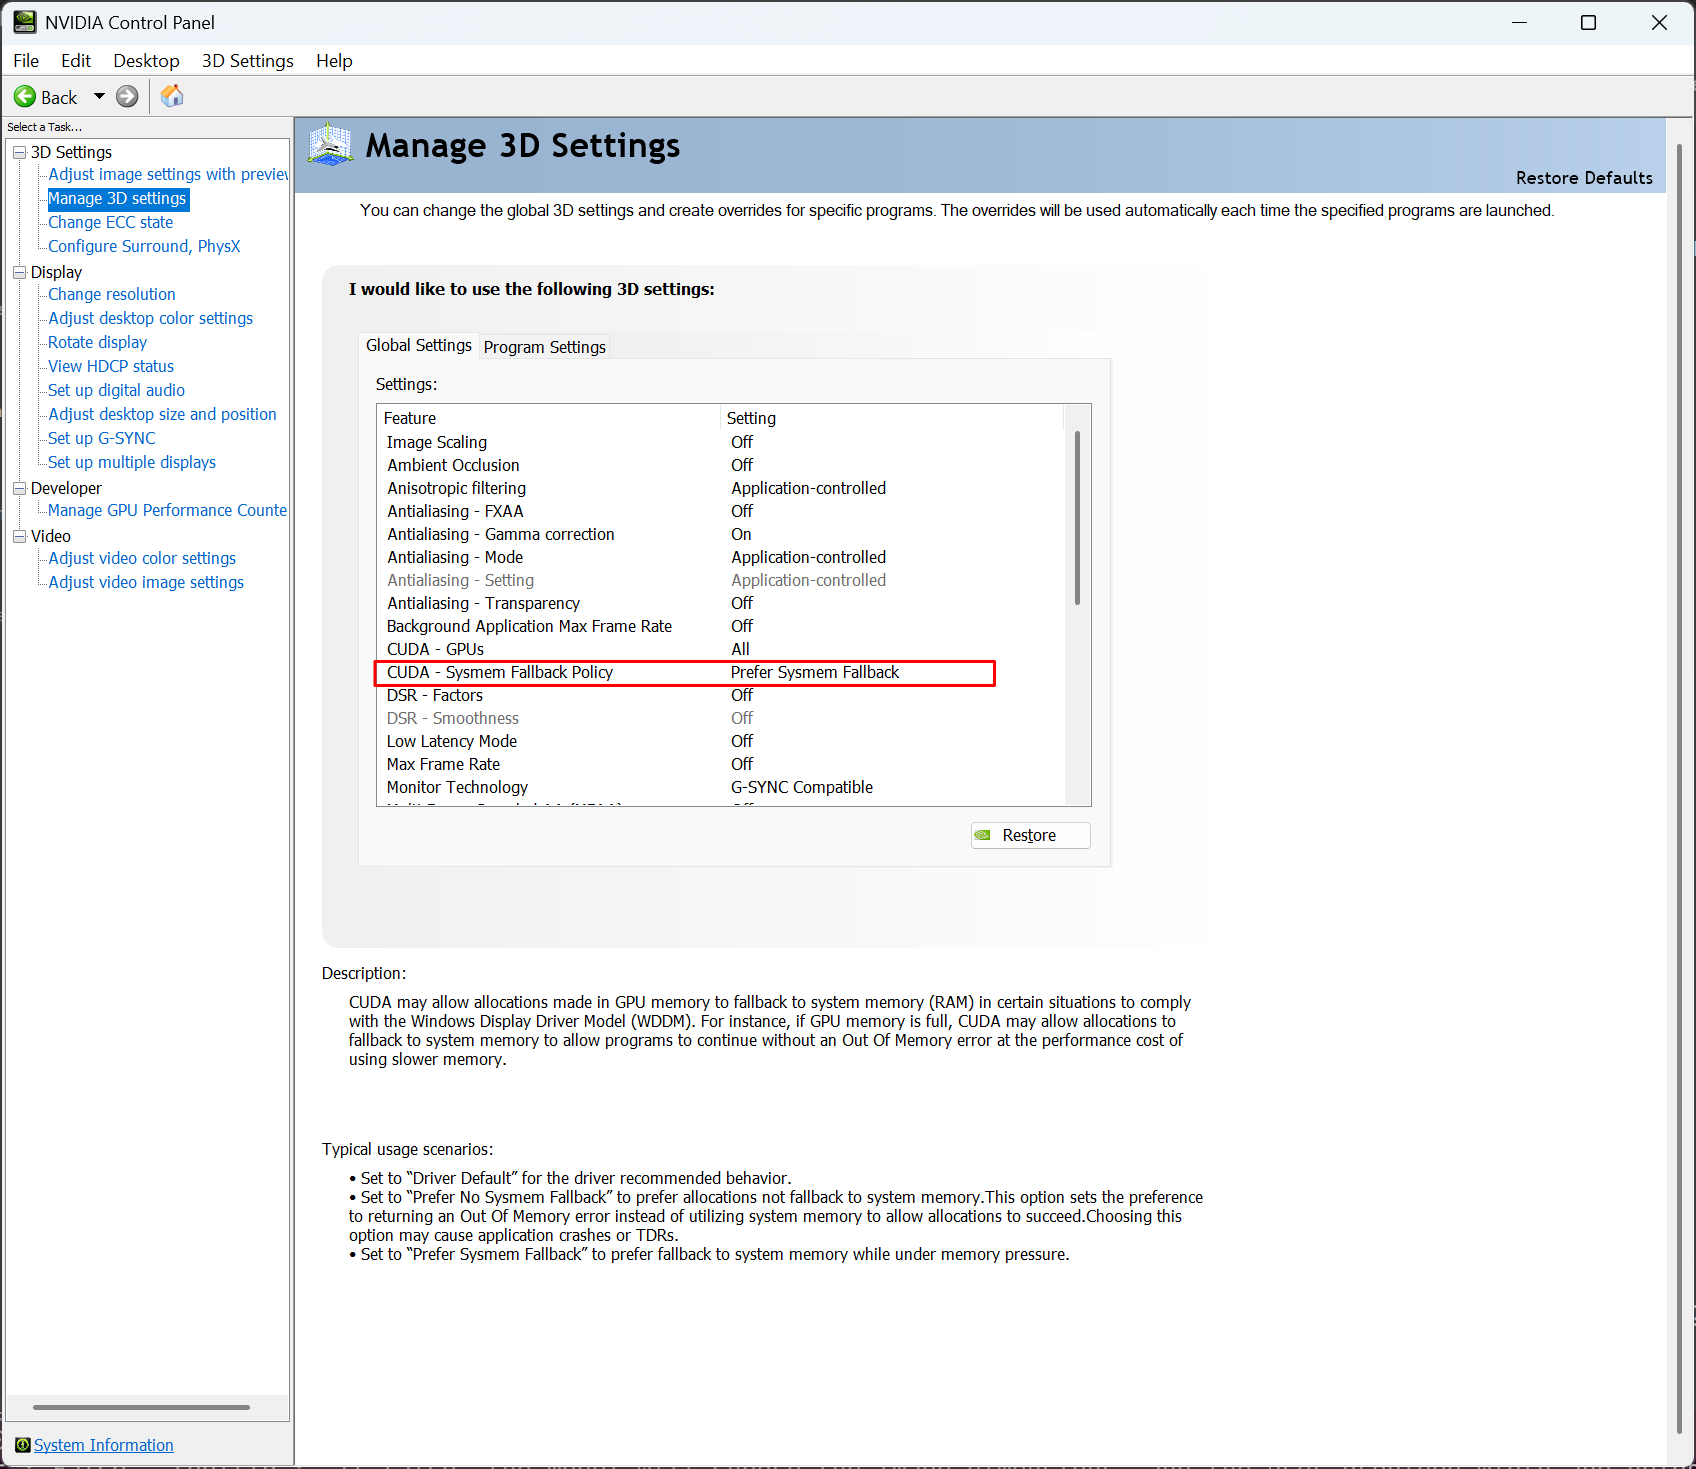This screenshot has height=1469, width=1696.
Task: Select the Image Scaling feature row
Action: (x=720, y=442)
